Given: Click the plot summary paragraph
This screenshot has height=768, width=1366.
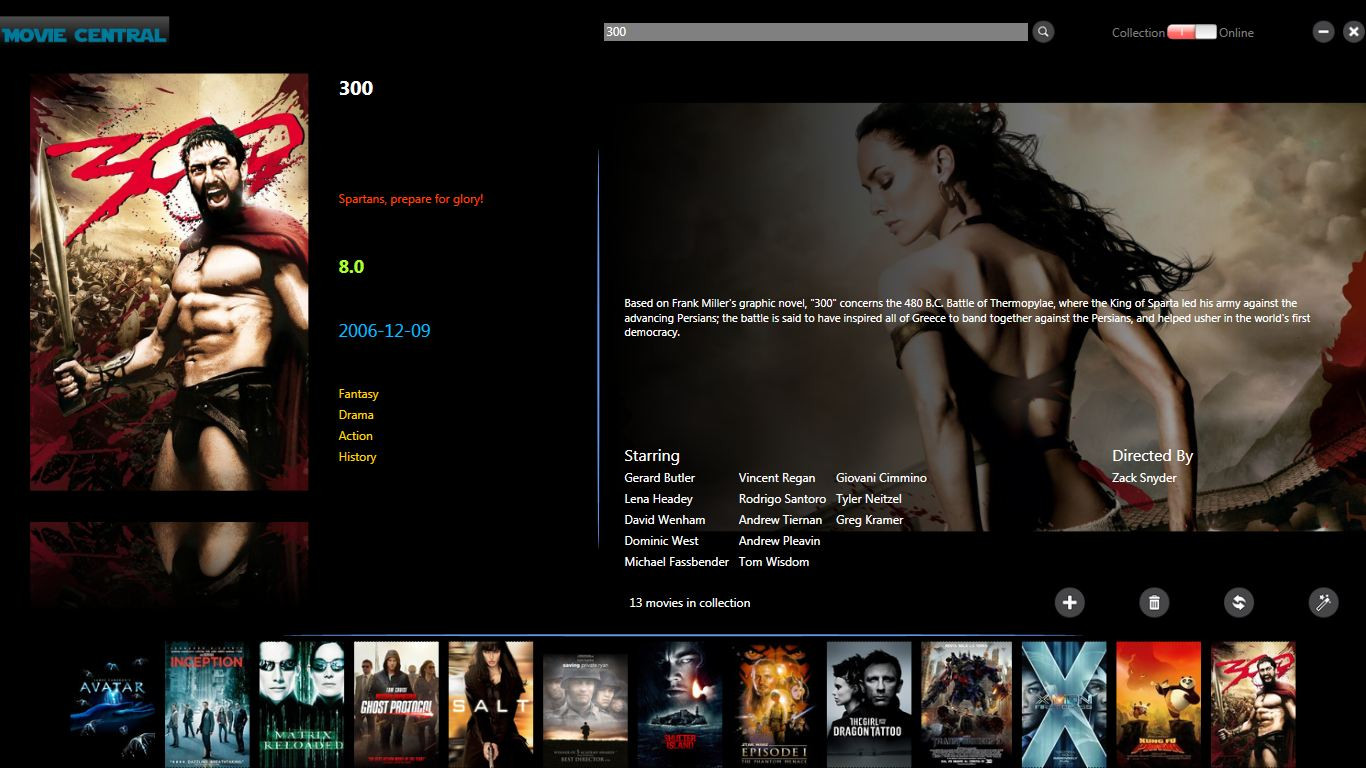Looking at the screenshot, I should click(967, 318).
